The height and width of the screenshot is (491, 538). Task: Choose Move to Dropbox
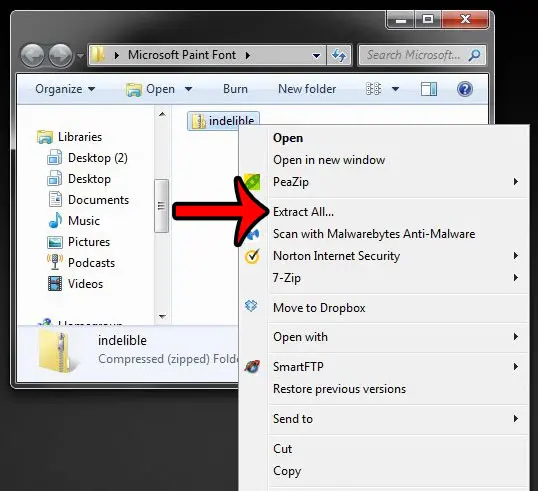click(x=398, y=308)
